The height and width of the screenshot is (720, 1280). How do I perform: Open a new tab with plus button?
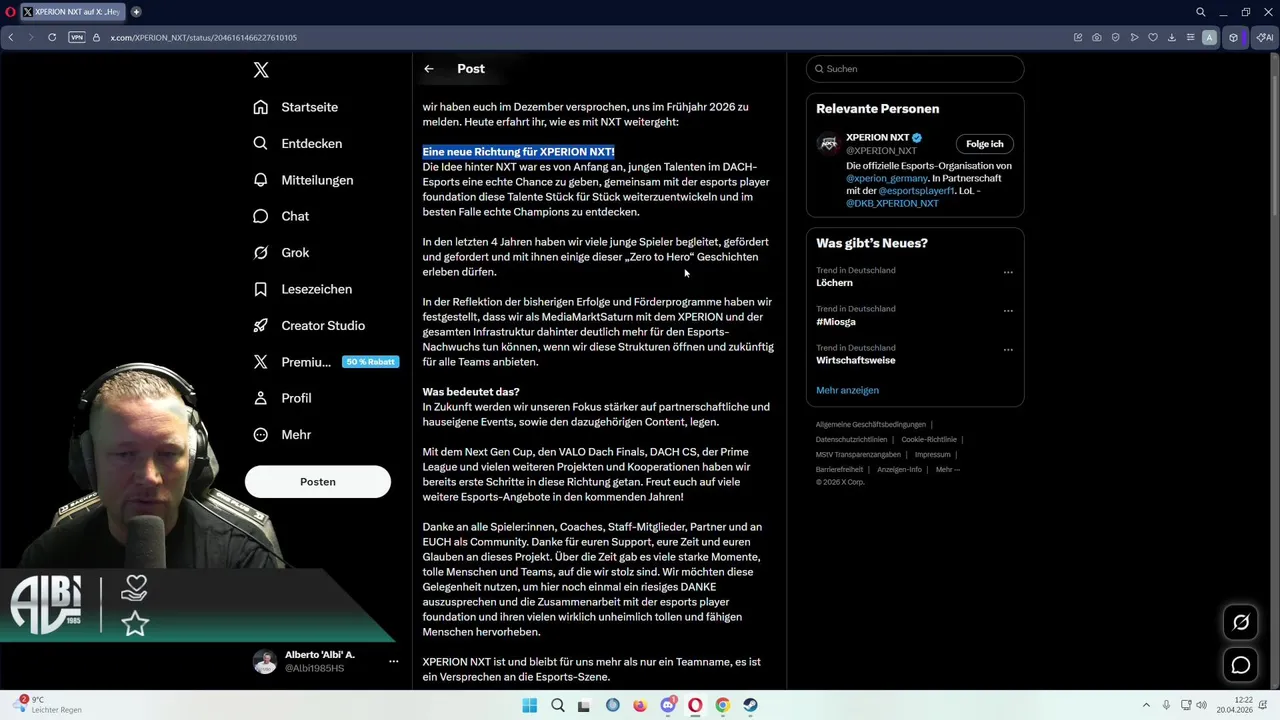(136, 12)
